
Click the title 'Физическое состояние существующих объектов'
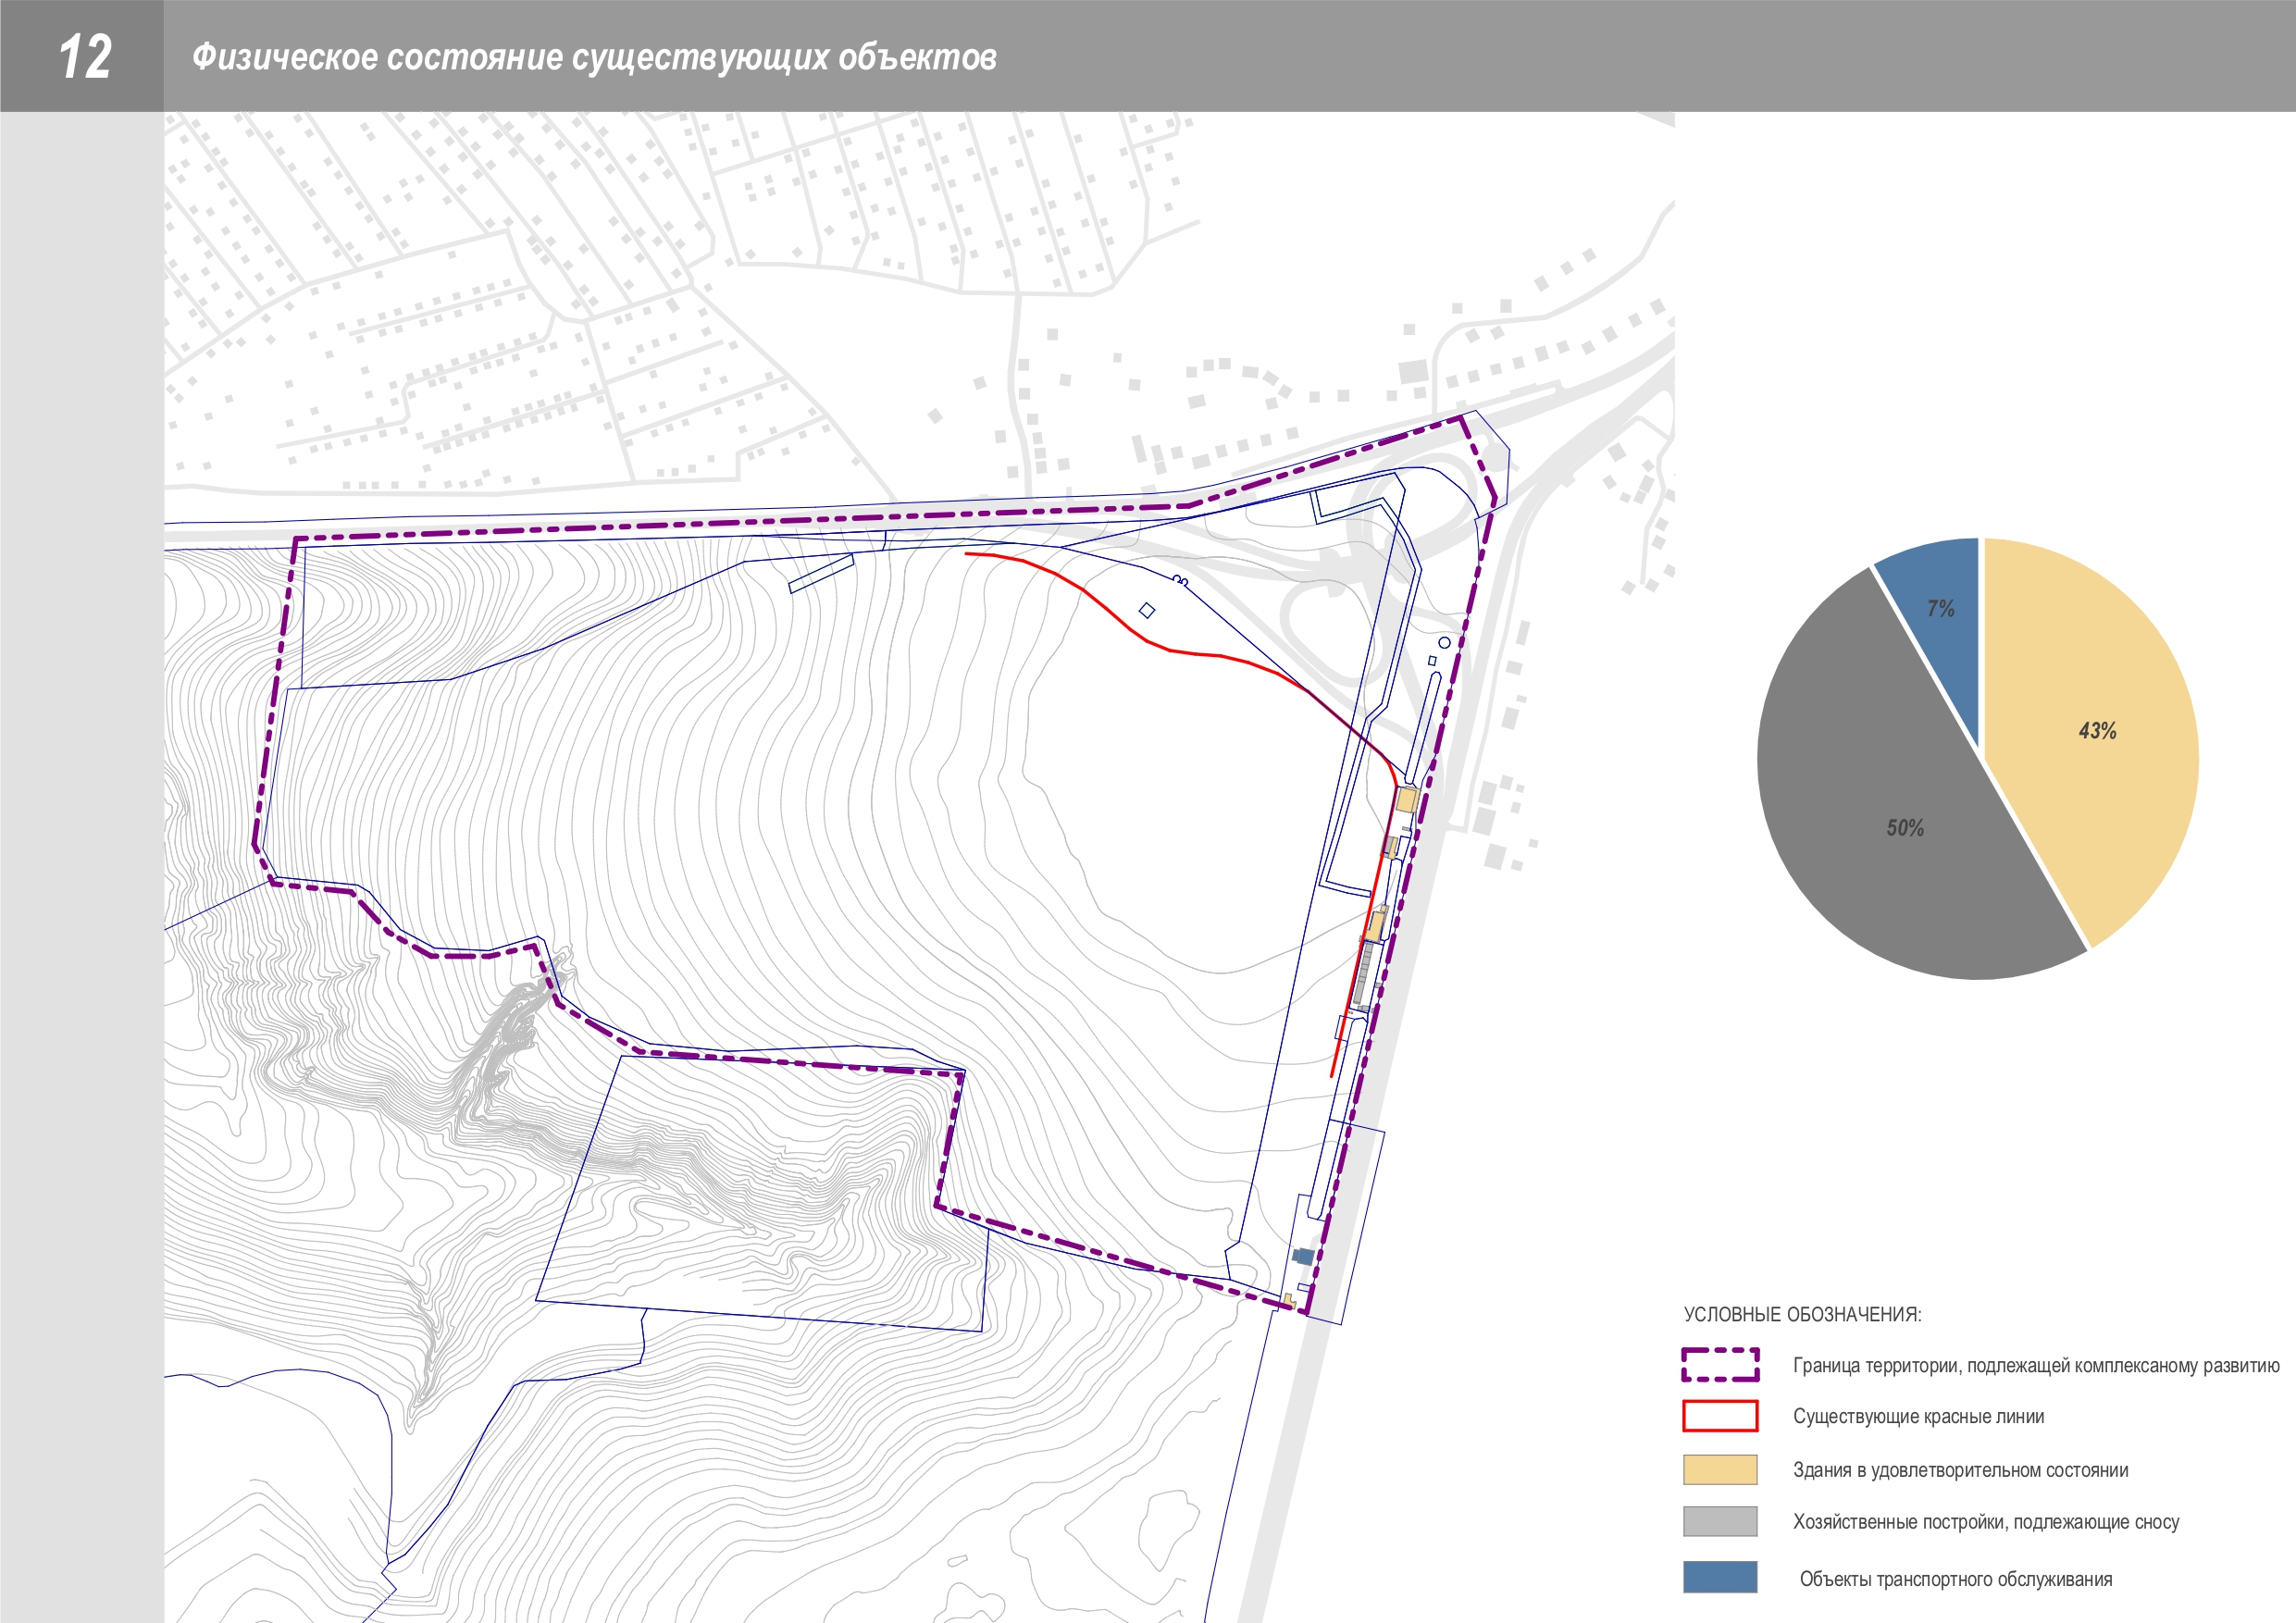point(594,57)
